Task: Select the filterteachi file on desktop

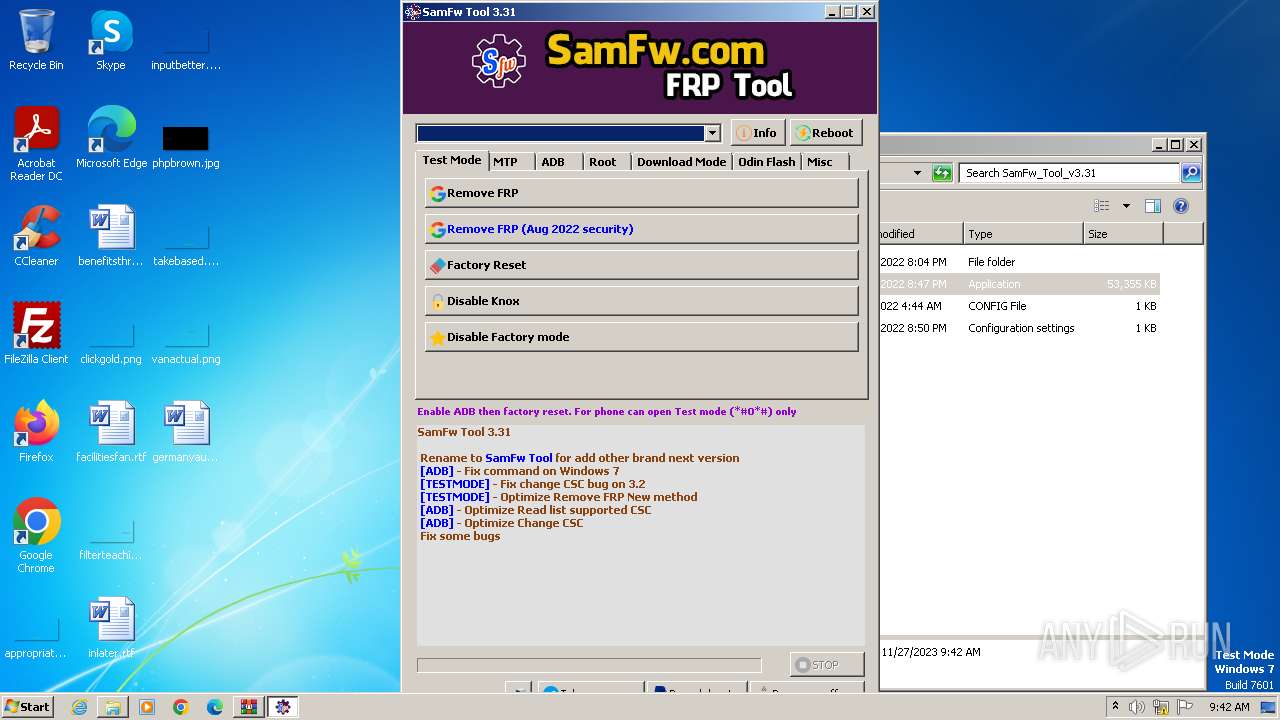Action: click(x=111, y=539)
